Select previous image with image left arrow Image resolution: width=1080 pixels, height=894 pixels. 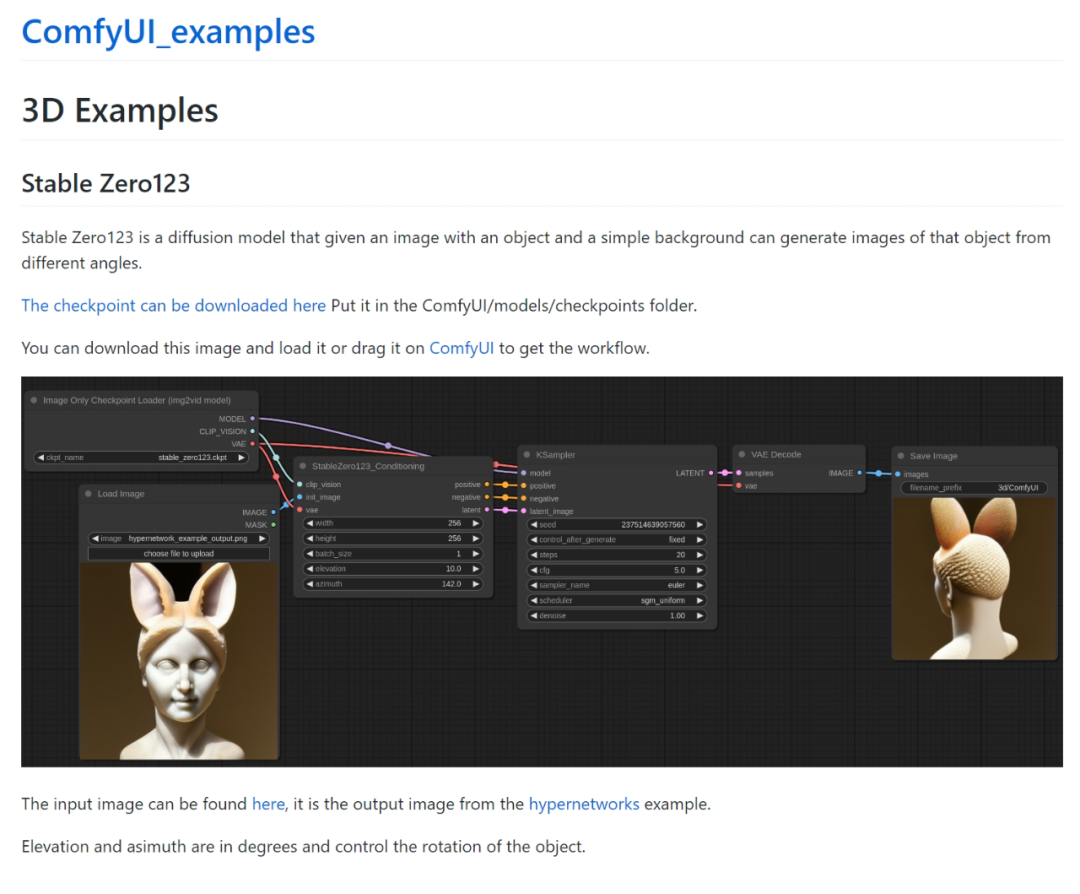tap(96, 539)
